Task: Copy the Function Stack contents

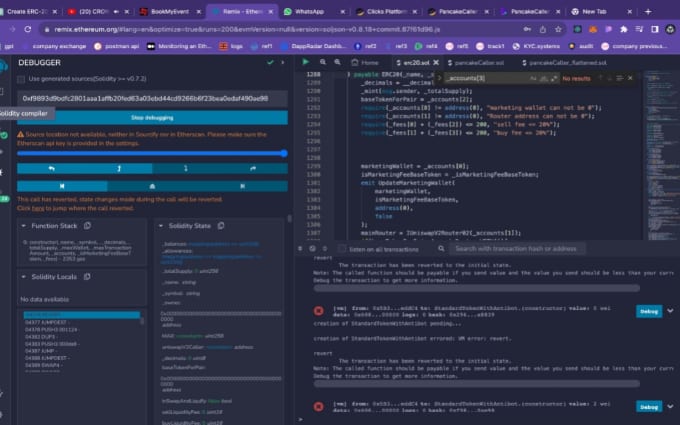Action: (87, 226)
